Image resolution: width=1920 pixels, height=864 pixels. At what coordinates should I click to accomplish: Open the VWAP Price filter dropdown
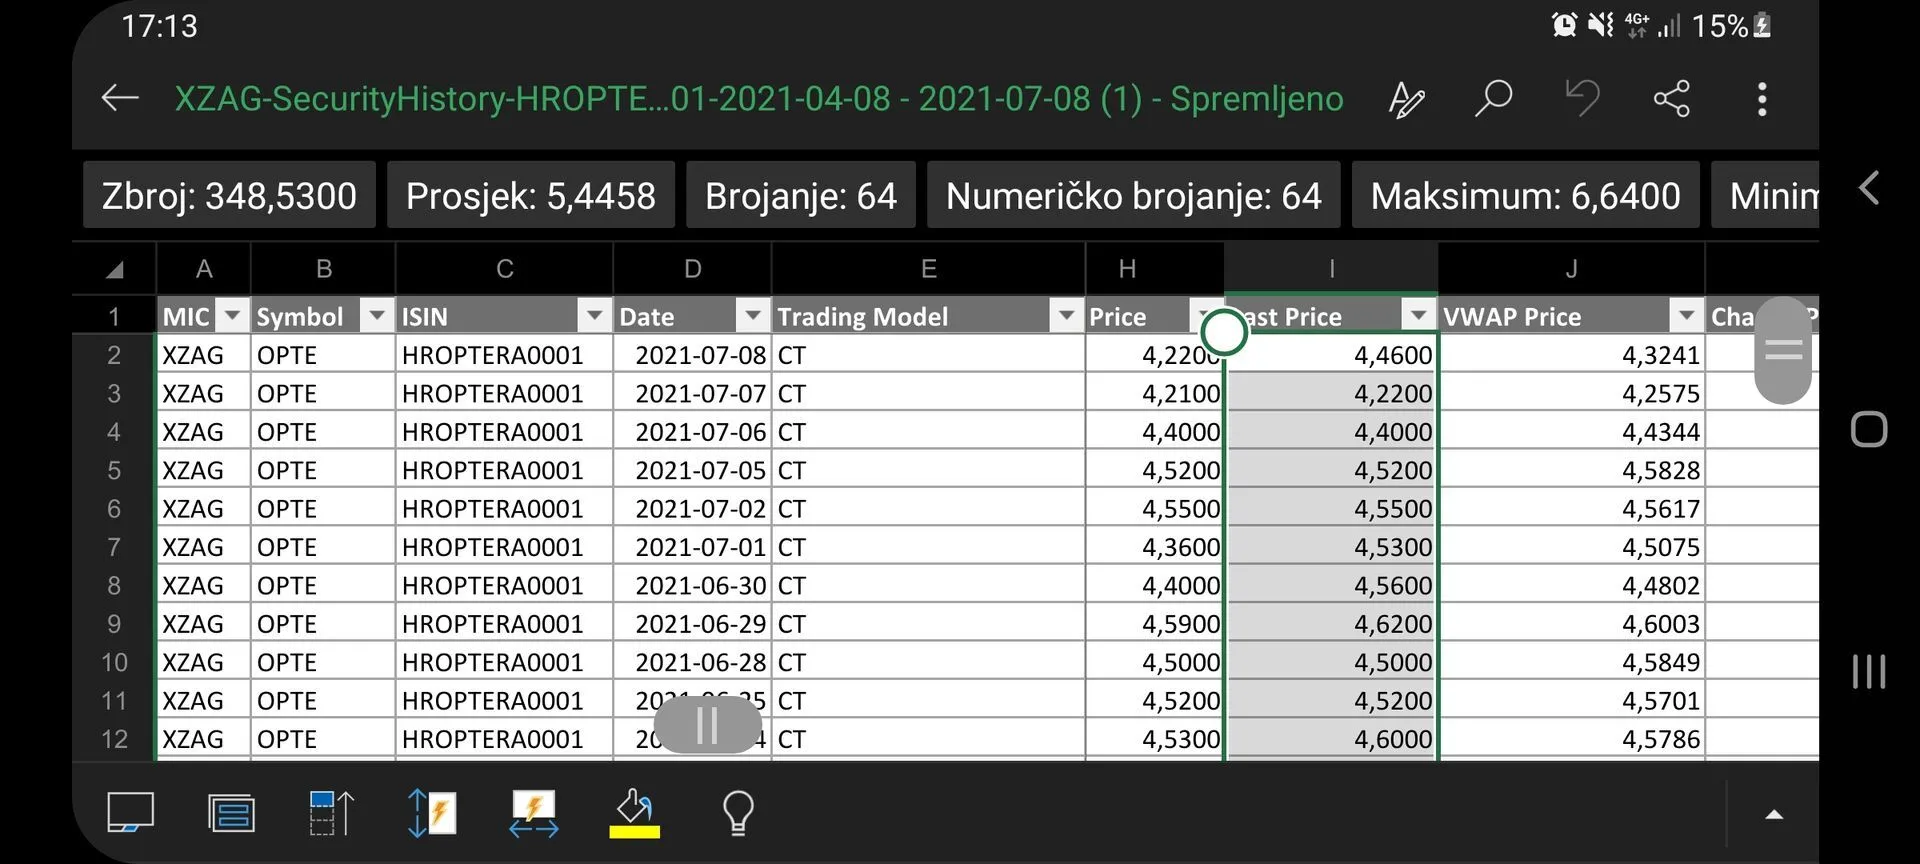point(1687,316)
